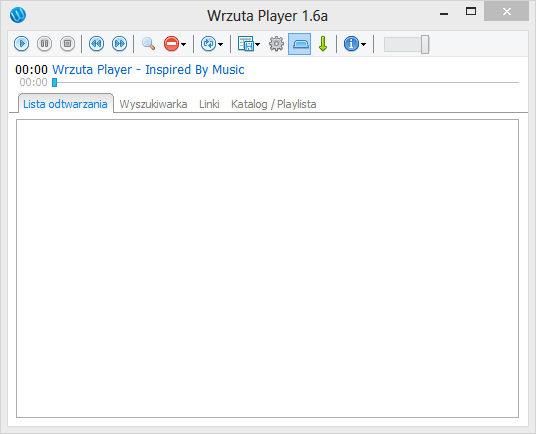Screen dimensions: 536x434
Task: Expand the red remove icon dropdown arrow
Action: click(184, 44)
